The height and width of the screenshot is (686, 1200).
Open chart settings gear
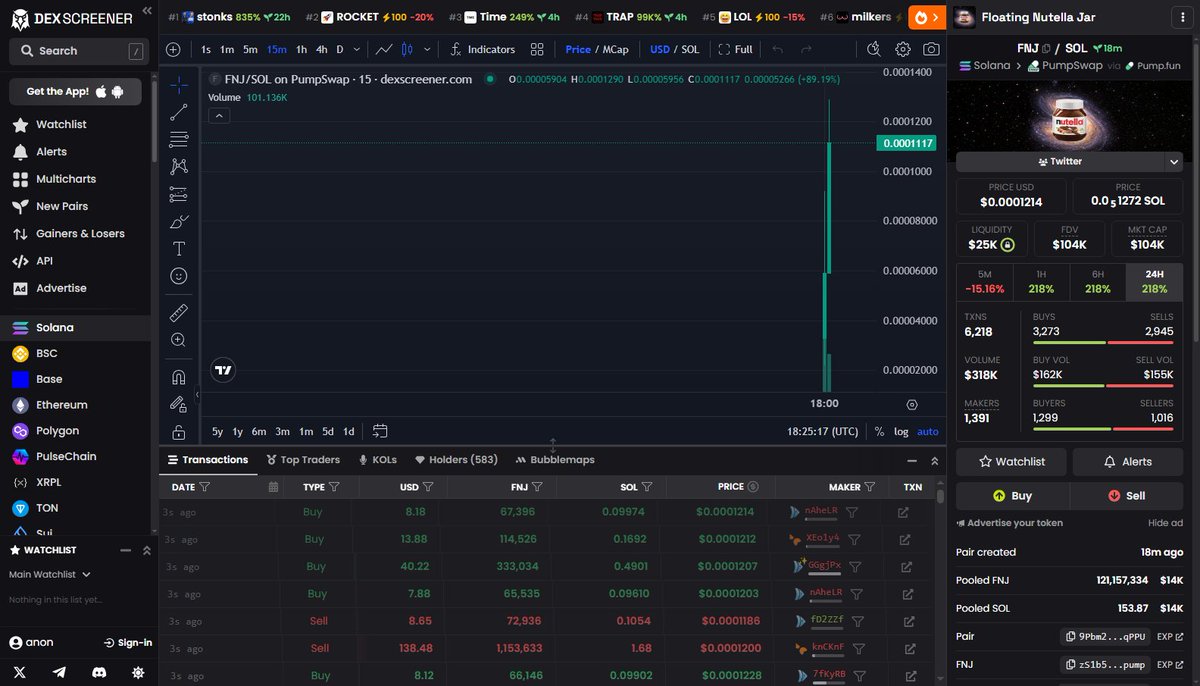pos(903,49)
